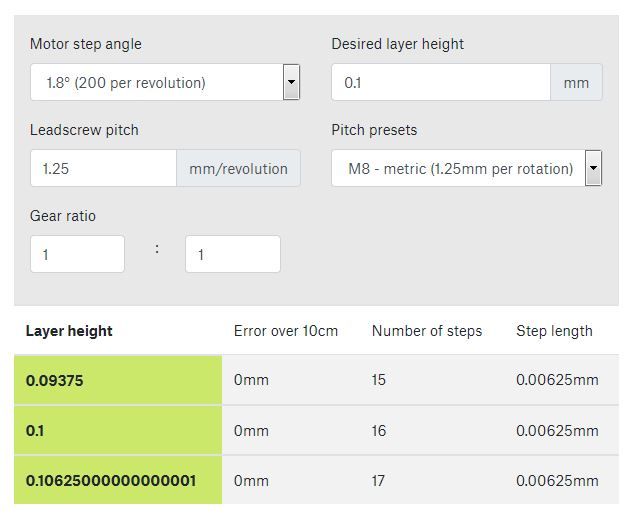Click the Error over 10cm column header
Viewport: 639px width, 518px height.
pos(286,331)
